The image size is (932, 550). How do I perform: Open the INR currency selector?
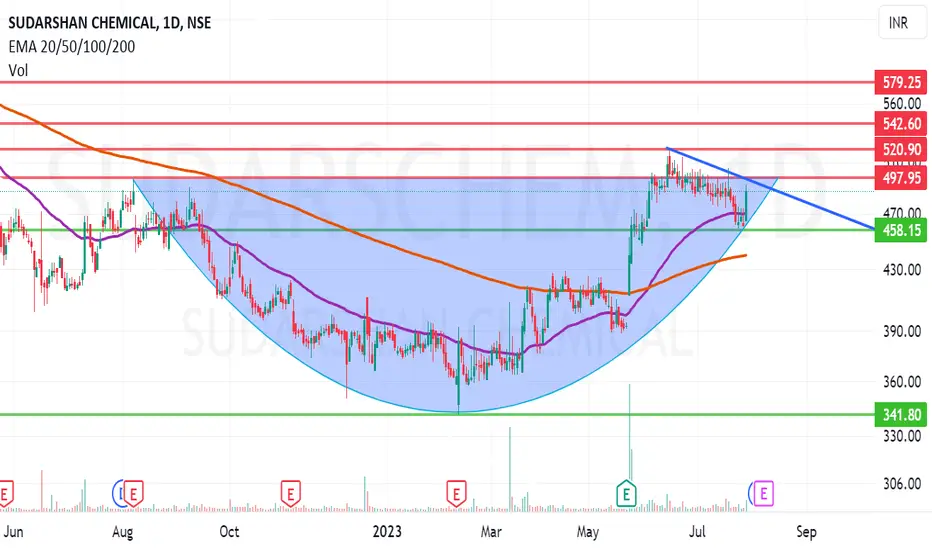pyautogui.click(x=902, y=23)
